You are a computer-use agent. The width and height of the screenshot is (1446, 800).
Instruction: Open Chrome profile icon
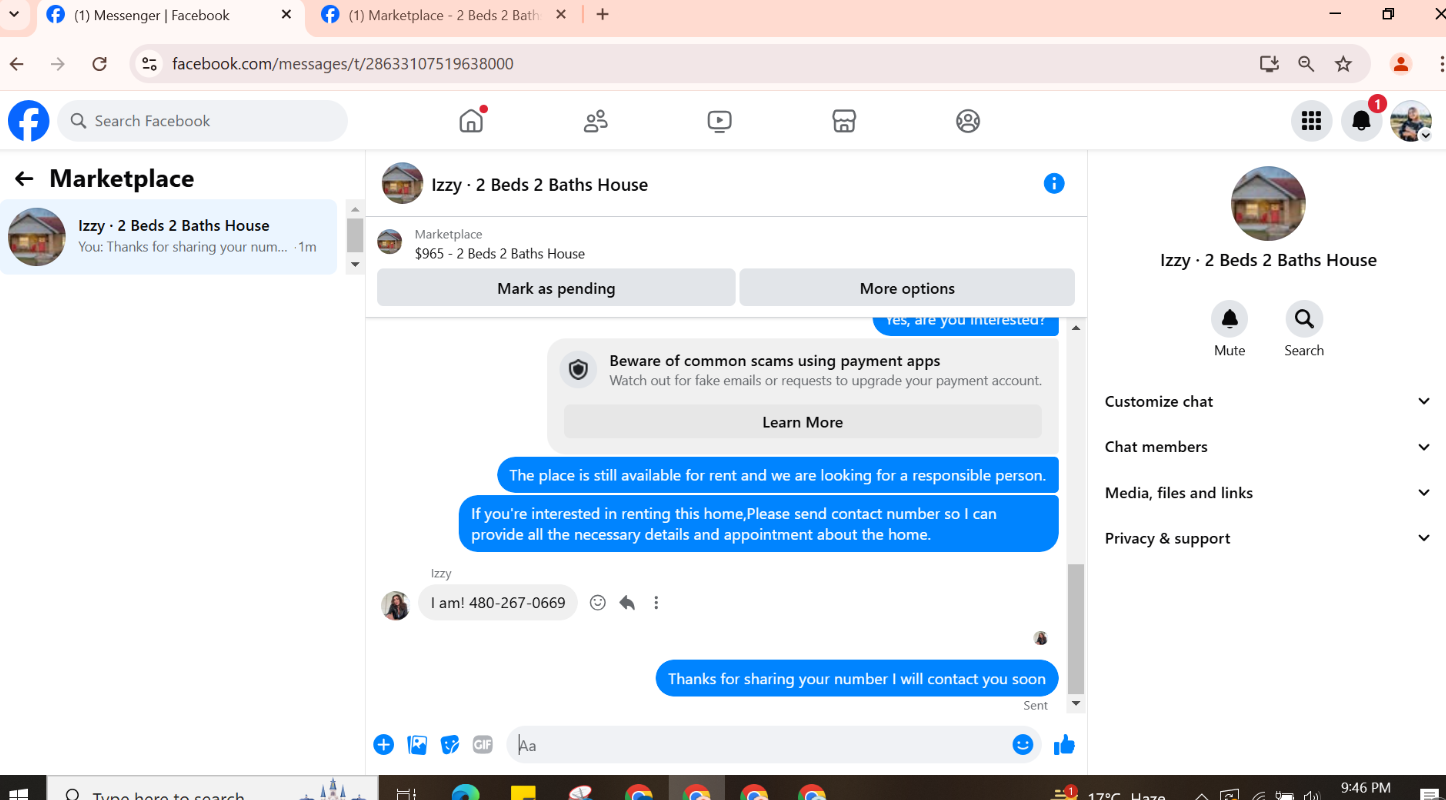coord(1401,64)
